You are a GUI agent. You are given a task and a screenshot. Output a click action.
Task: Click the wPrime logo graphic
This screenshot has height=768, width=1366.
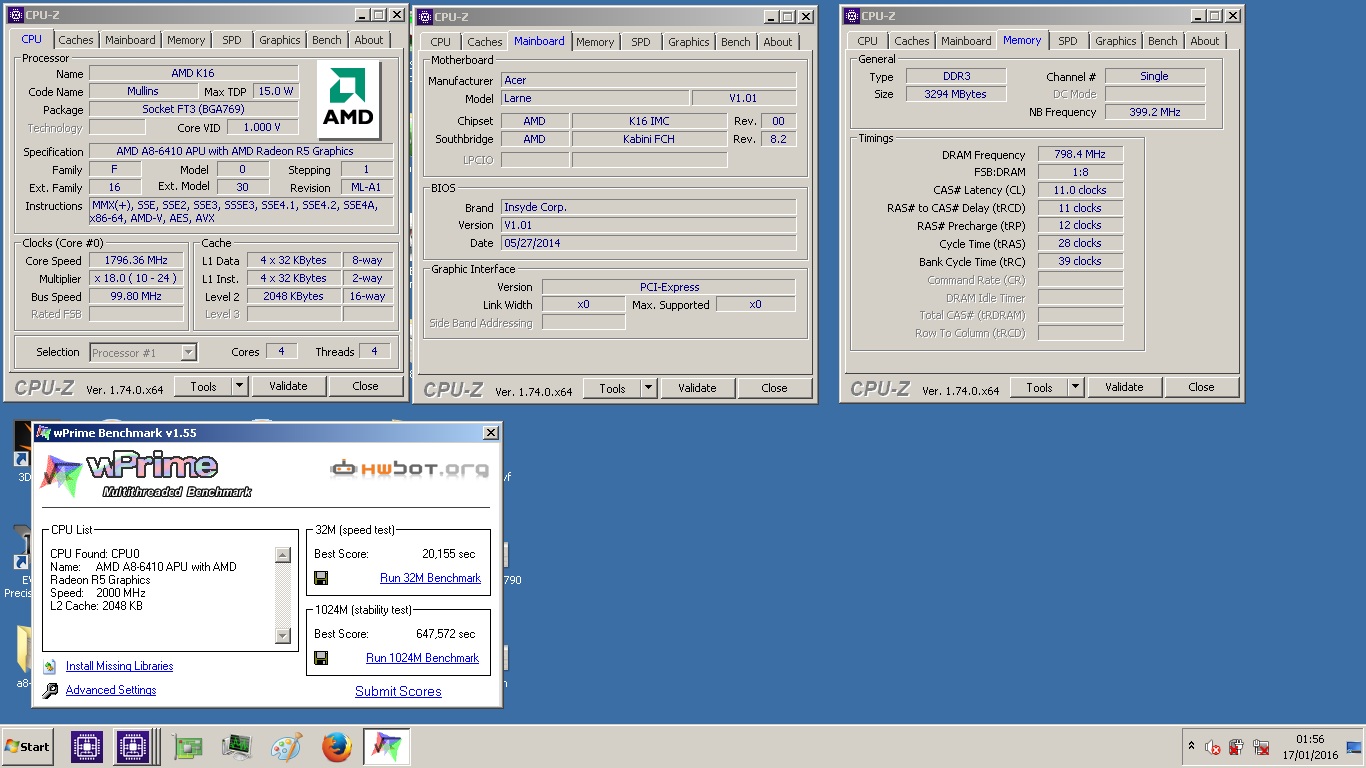pos(146,473)
